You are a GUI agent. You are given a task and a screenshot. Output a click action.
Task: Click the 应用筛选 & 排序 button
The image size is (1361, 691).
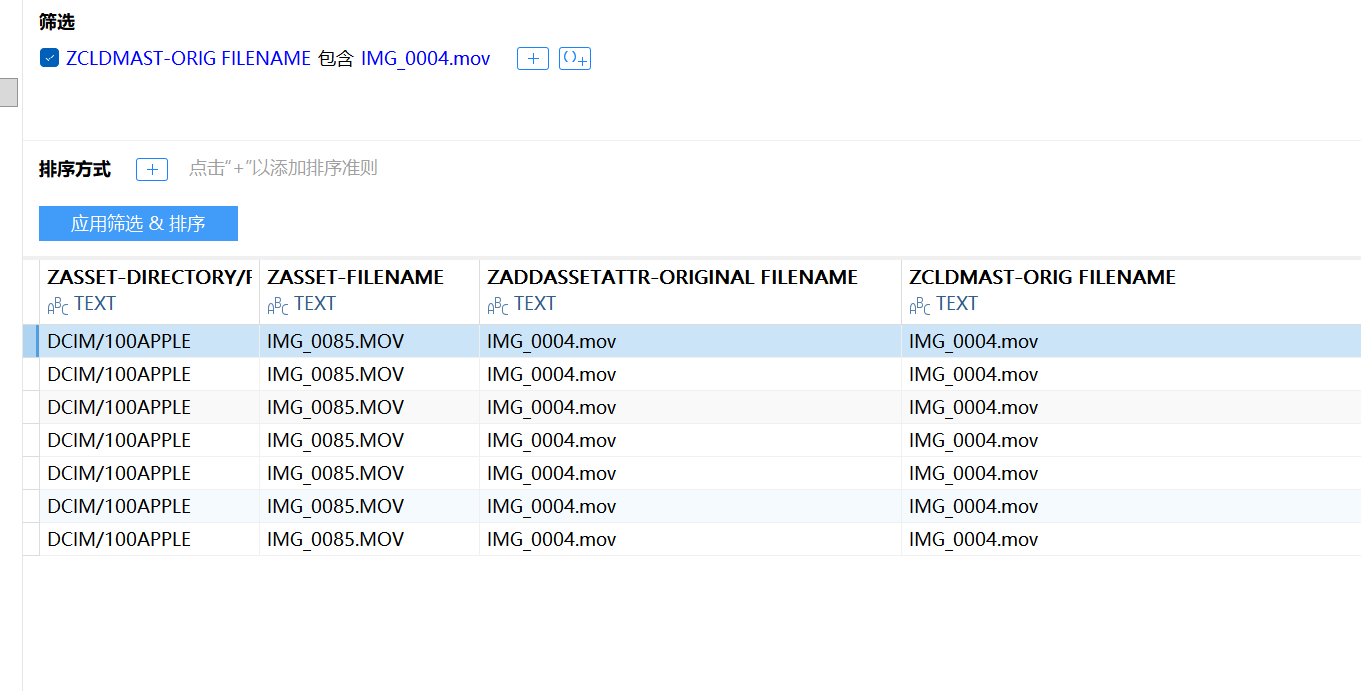click(x=138, y=223)
